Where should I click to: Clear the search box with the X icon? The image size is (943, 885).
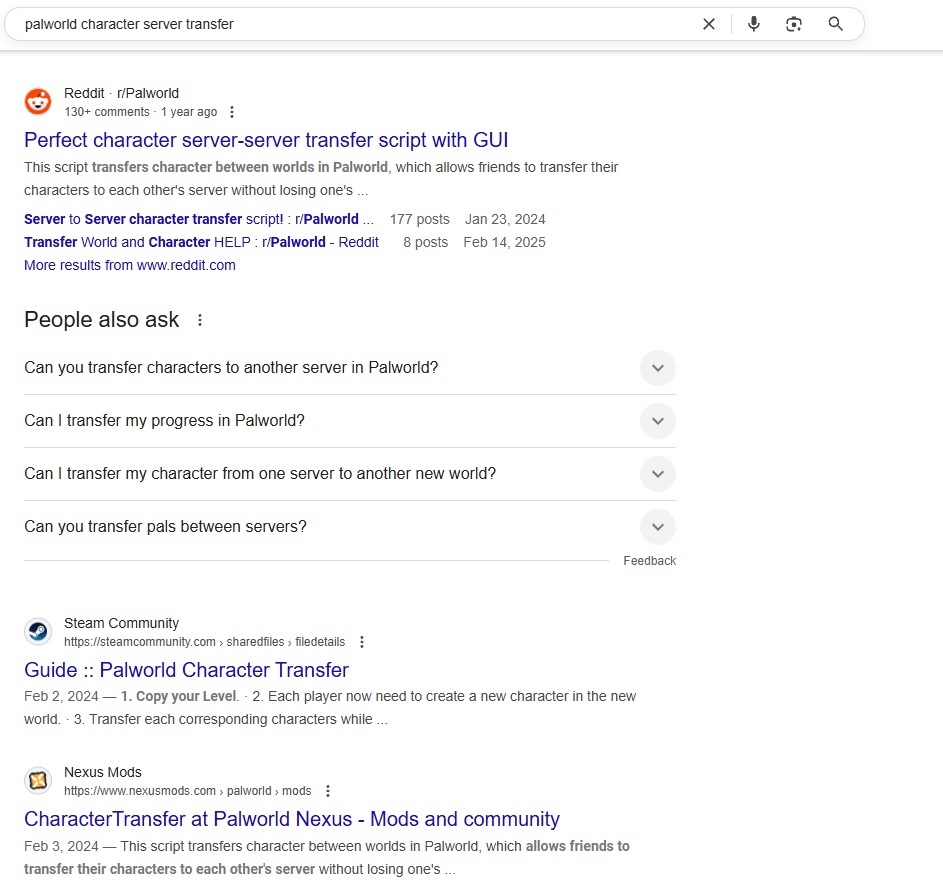point(708,24)
